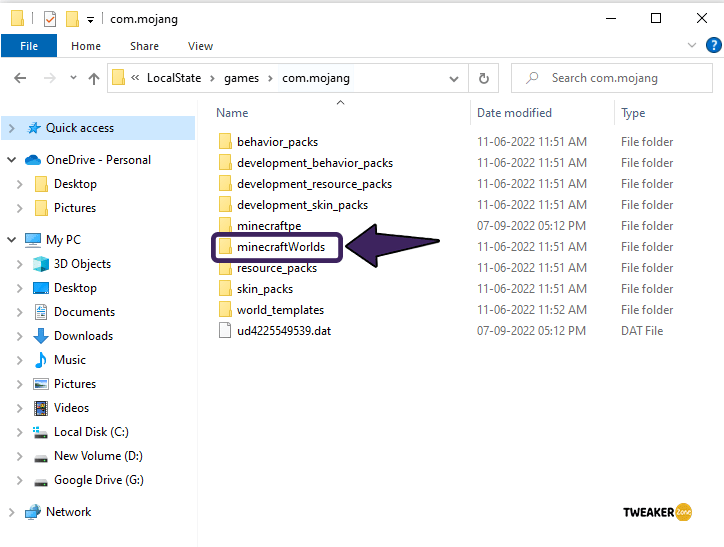Viewport: 724px width, 547px height.
Task: Click the New Volume (D:) drive icon
Action: pos(41,458)
